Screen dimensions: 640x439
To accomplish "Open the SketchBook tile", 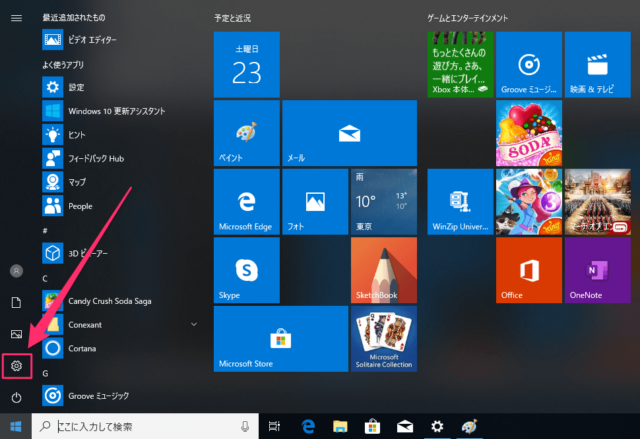I will pyautogui.click(x=384, y=270).
